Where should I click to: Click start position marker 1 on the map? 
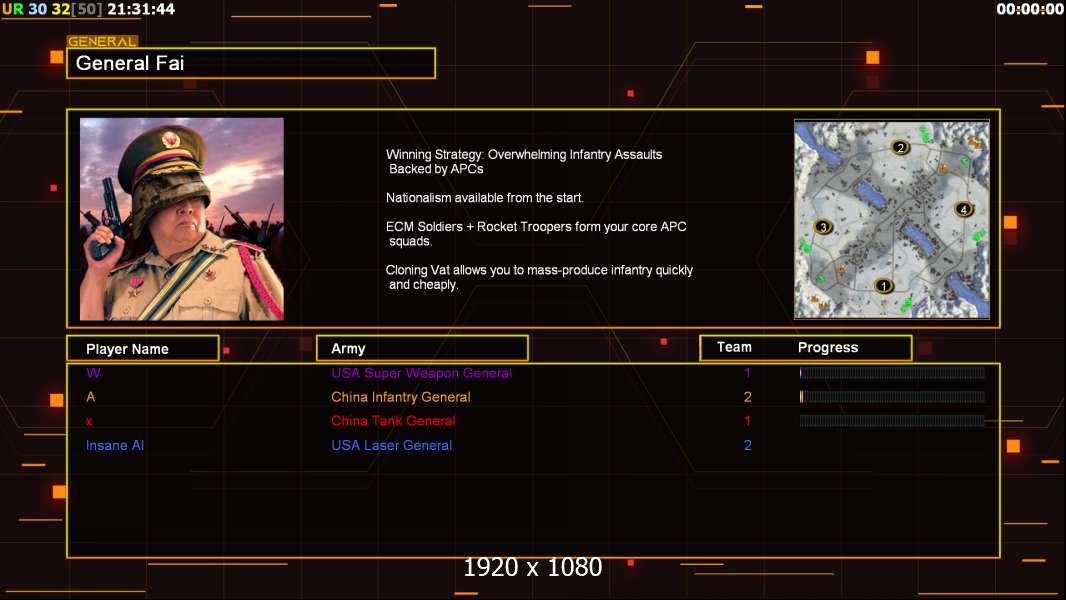coord(883,286)
